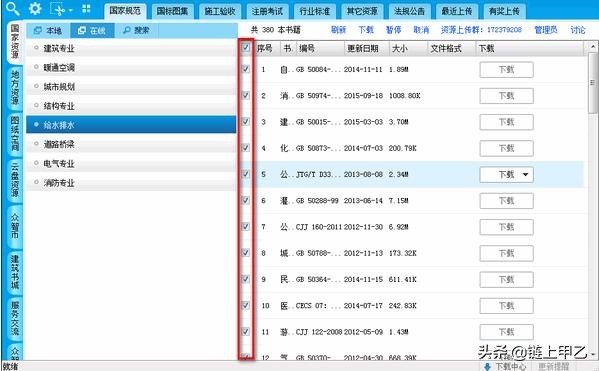Download book in row 10 CECS
Image resolution: width=599 pixels, height=371 pixels.
click(507, 306)
